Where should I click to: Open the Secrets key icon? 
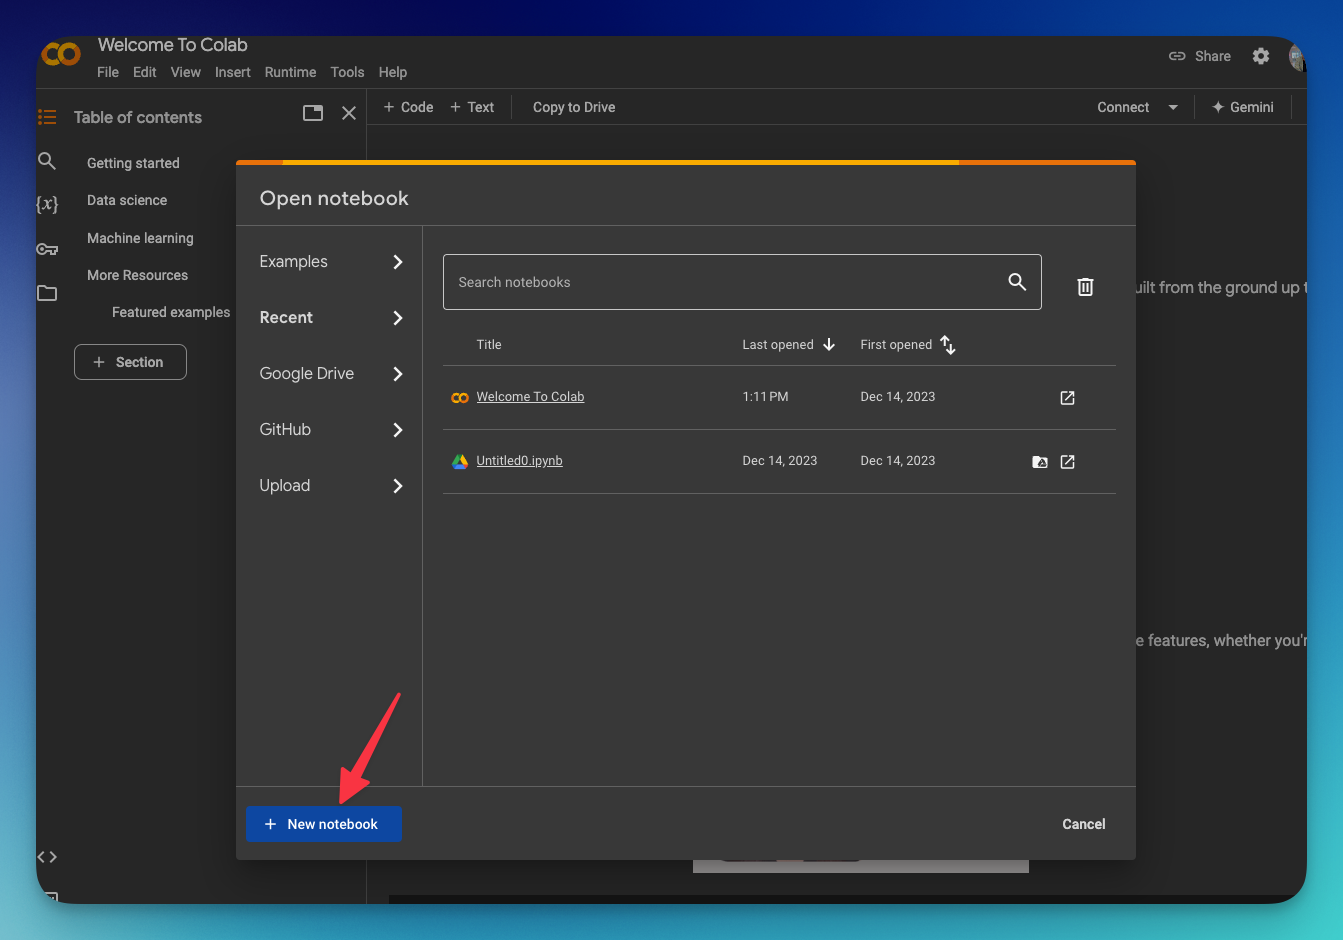point(47,249)
